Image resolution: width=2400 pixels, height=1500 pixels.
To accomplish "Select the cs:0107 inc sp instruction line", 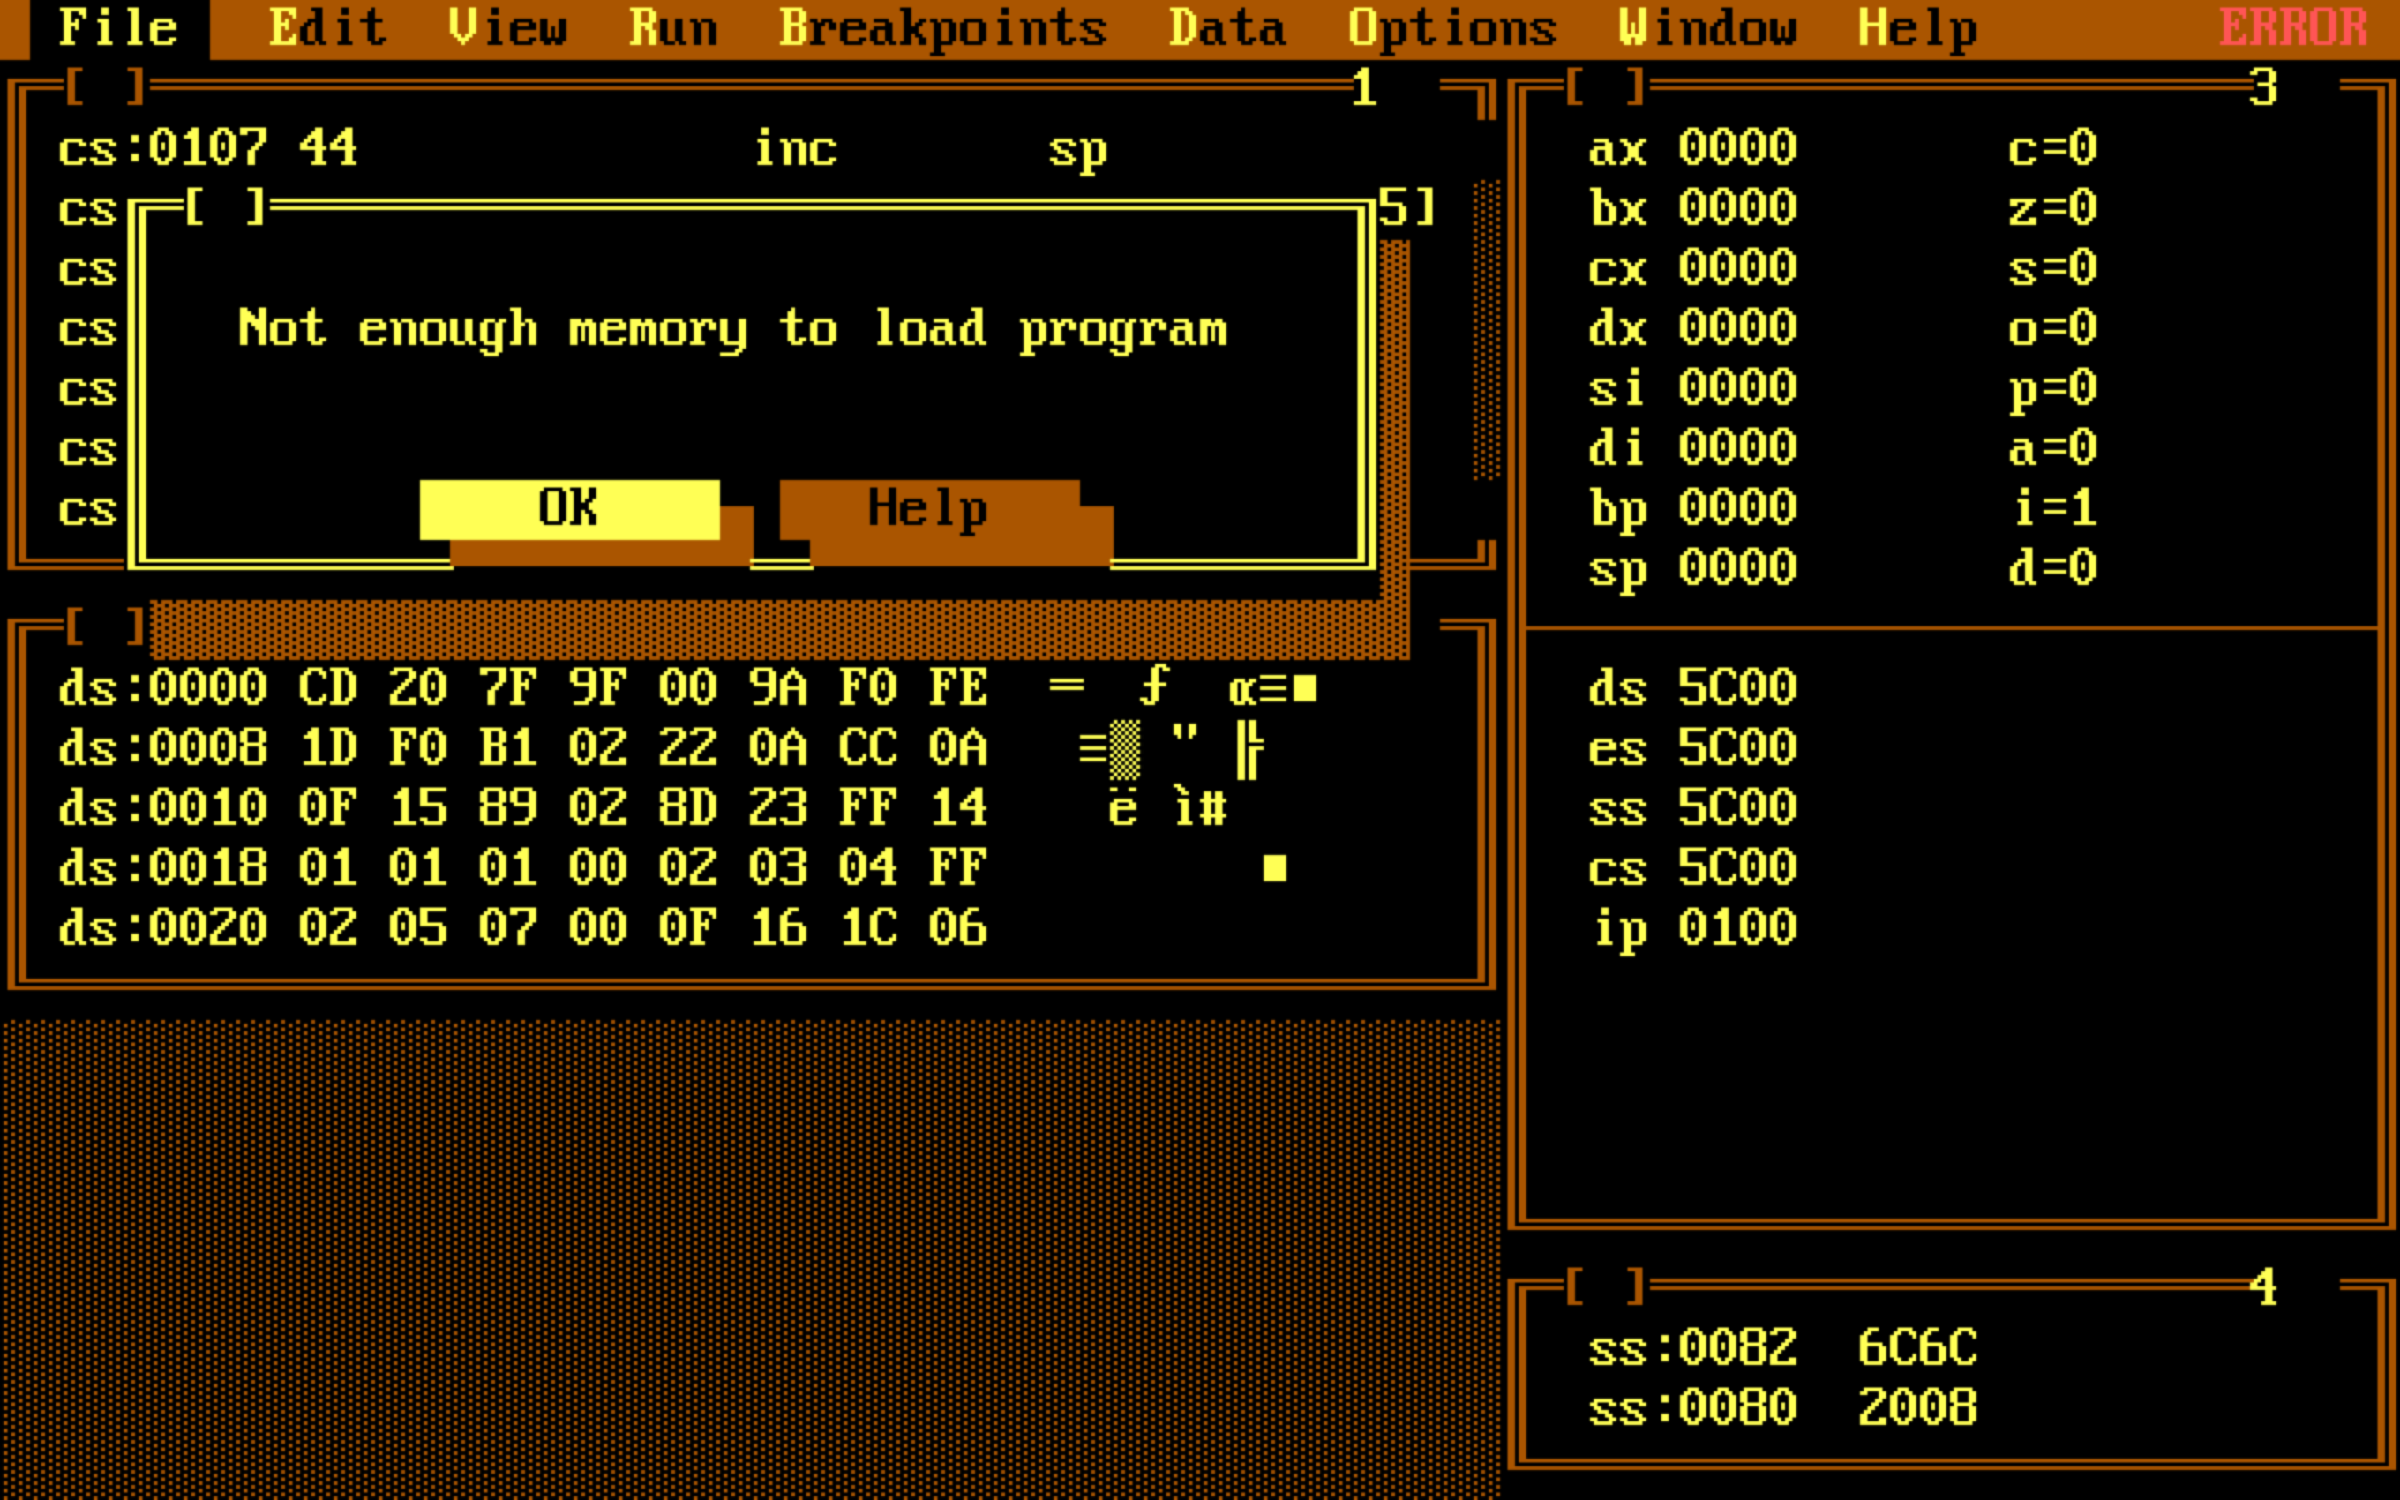I will [583, 149].
